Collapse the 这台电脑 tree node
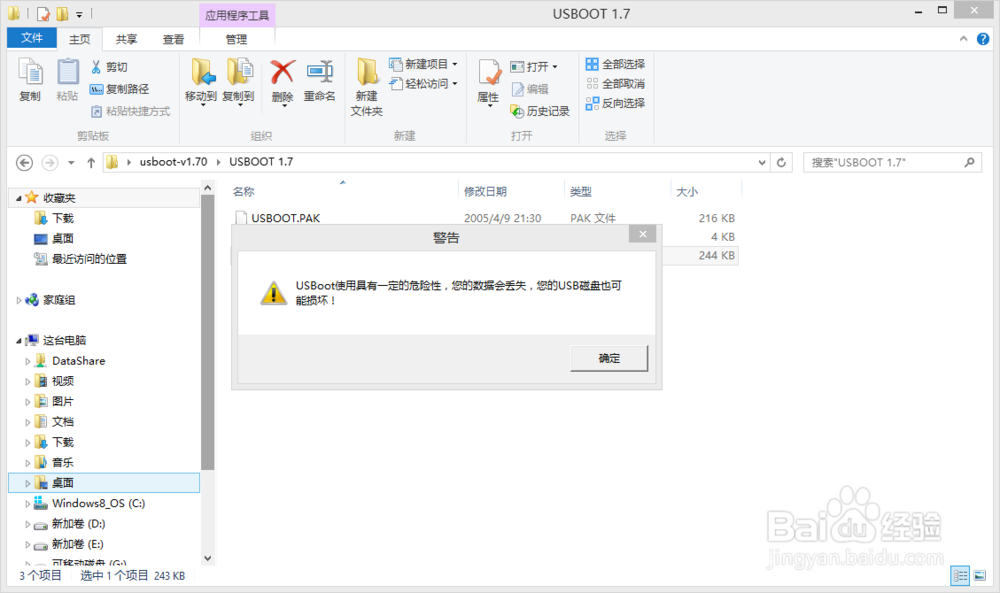This screenshot has height=593, width=1000. [20, 339]
